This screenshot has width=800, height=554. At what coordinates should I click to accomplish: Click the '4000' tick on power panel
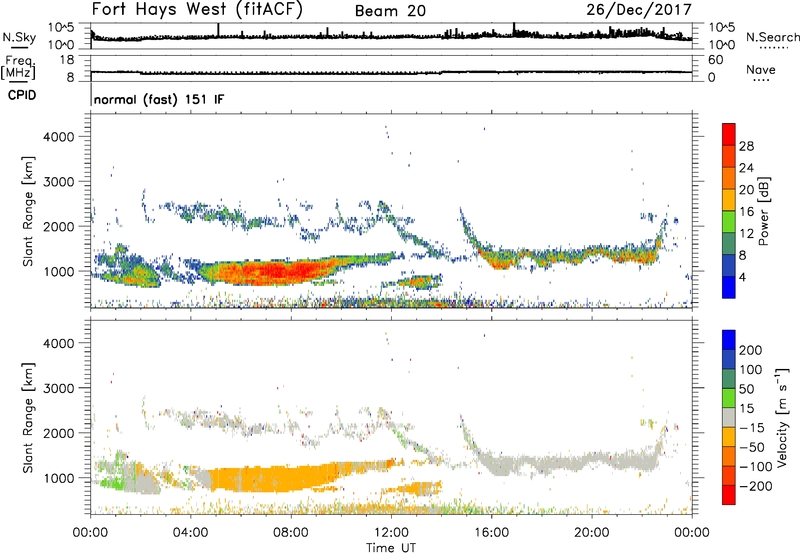click(x=58, y=137)
